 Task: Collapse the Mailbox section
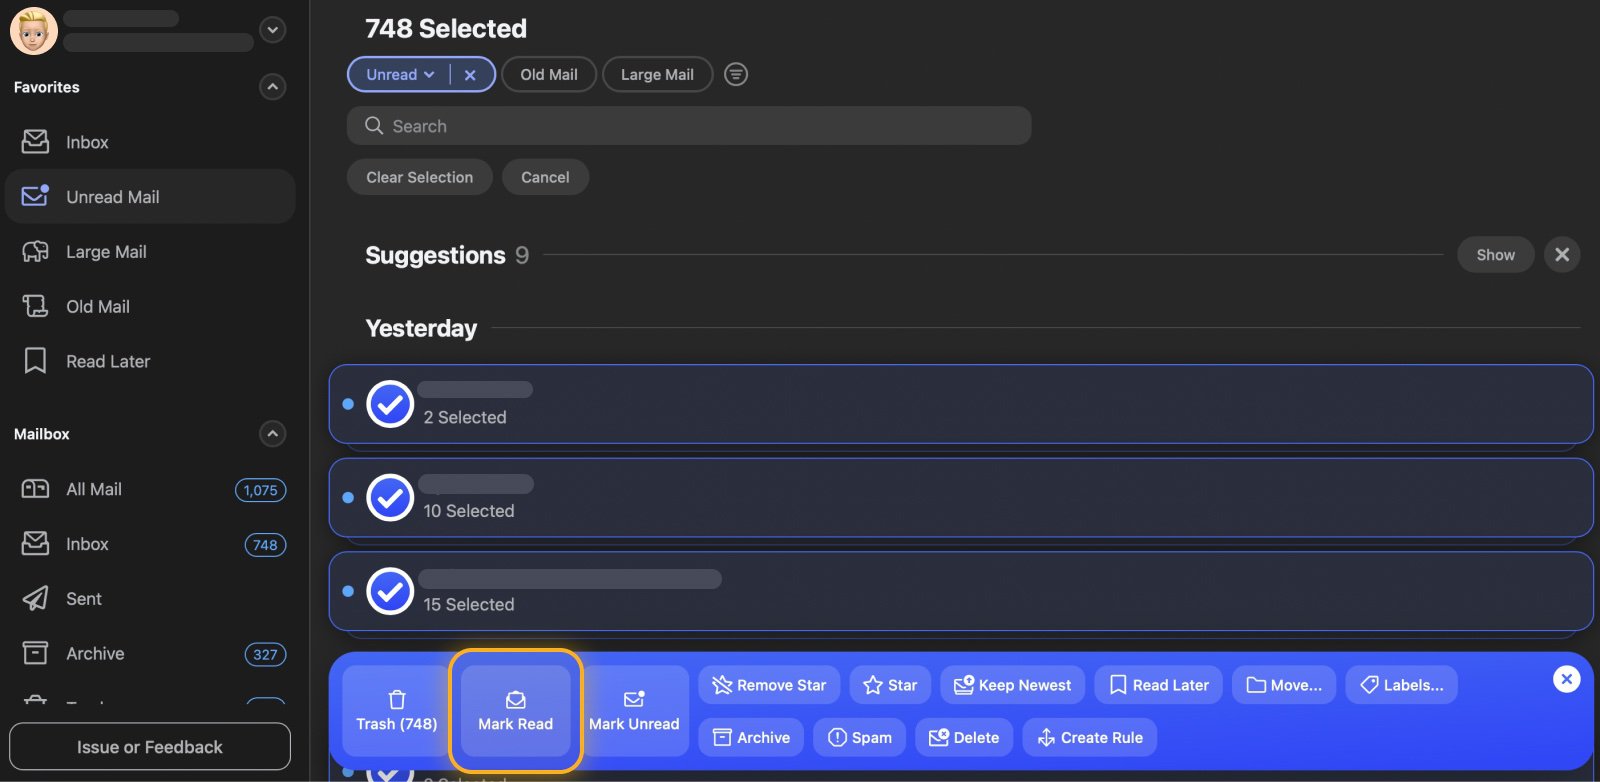(272, 434)
